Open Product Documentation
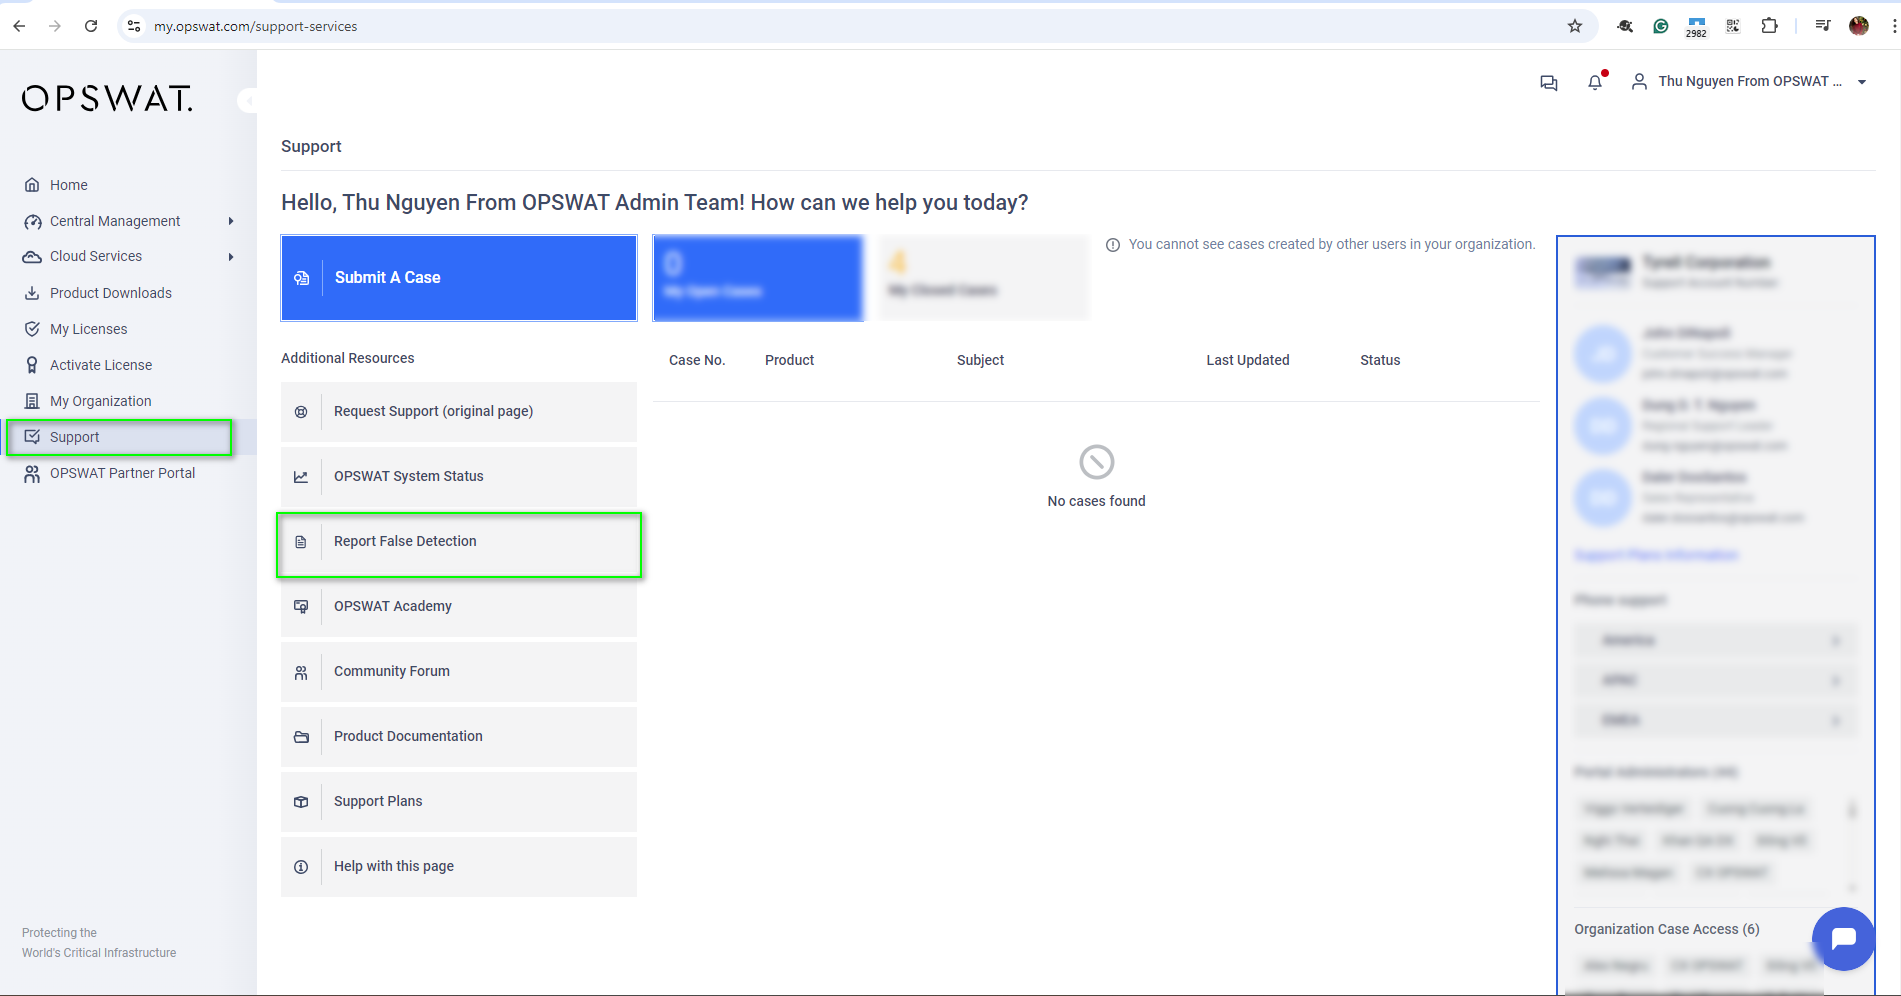This screenshot has width=1901, height=996. tap(459, 736)
